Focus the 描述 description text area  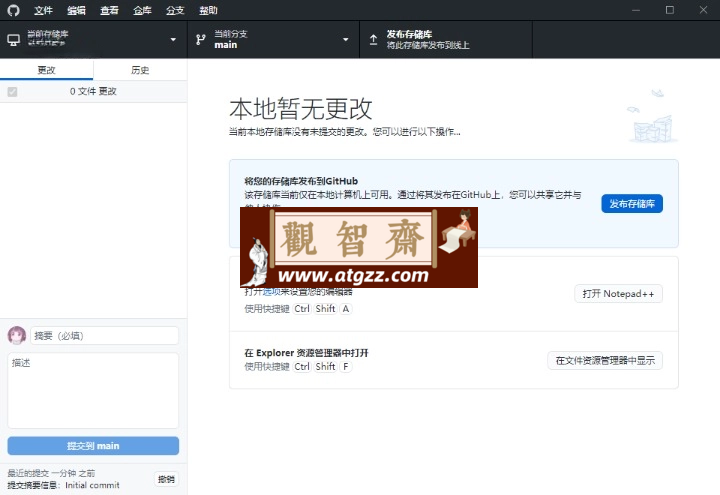[93, 390]
